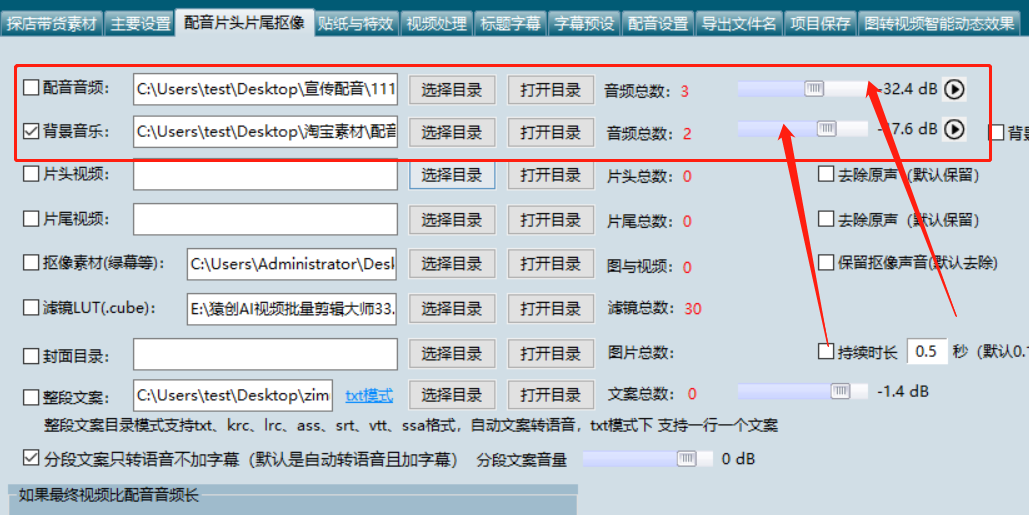The height and width of the screenshot is (515, 1029).
Task: Click the 整段文案 volume slider at -1.4 dB
Action: tap(840, 391)
